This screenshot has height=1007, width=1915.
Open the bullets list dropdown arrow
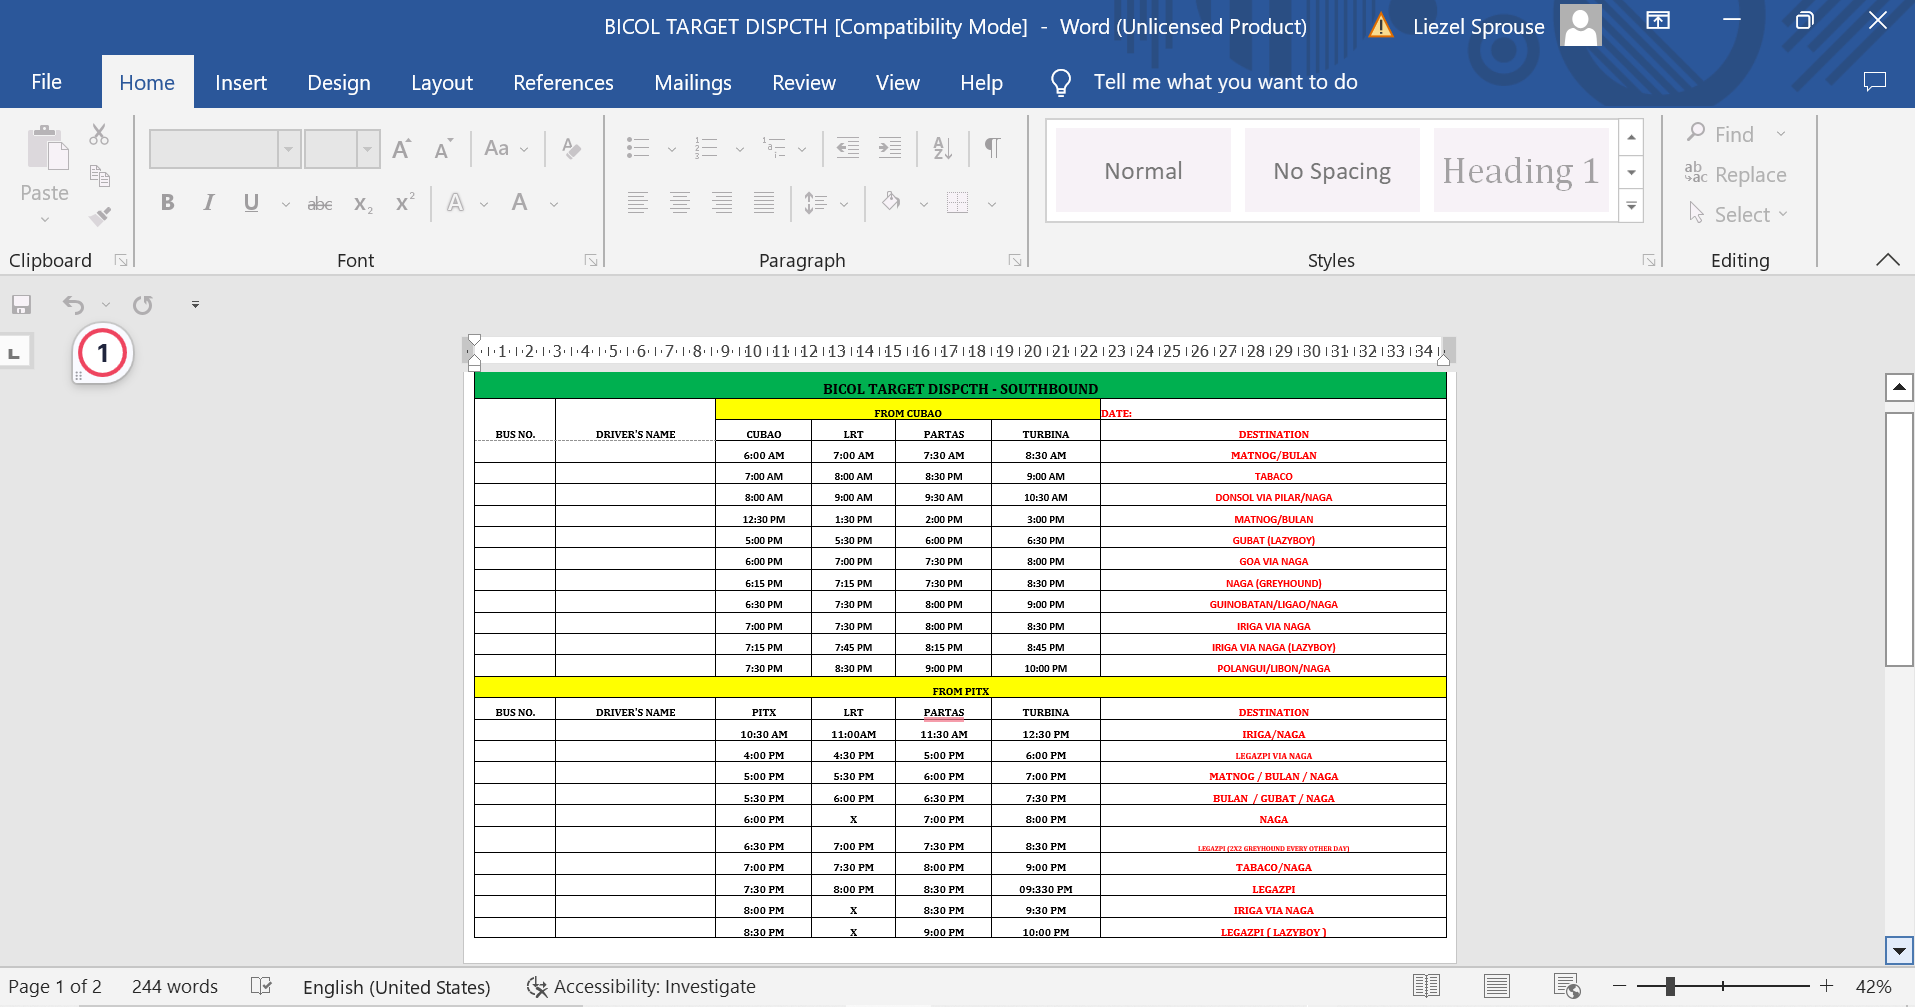[x=672, y=150]
